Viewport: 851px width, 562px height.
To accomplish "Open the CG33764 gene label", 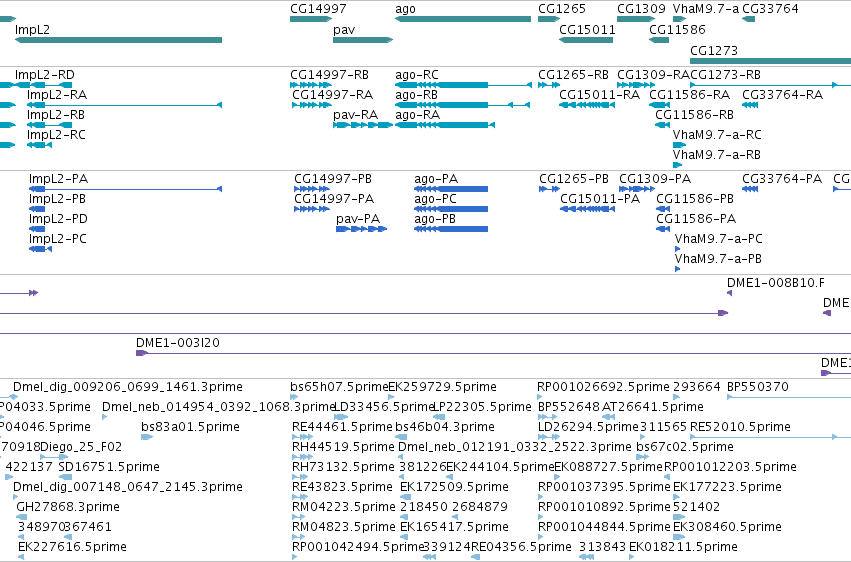I will (770, 9).
